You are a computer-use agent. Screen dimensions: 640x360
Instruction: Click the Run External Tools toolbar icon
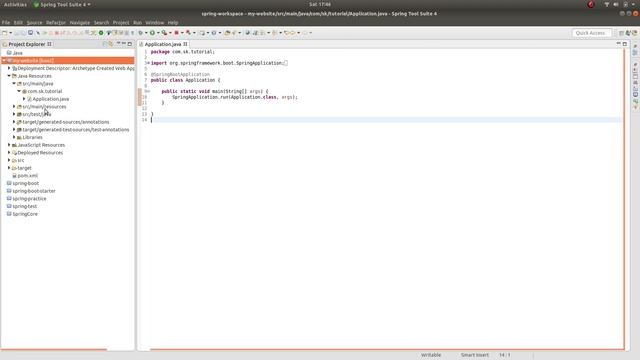[164, 33]
